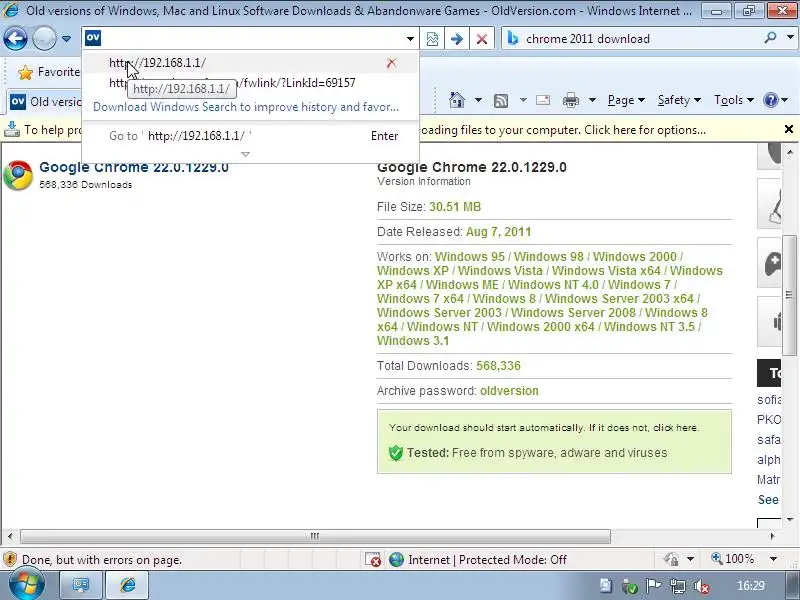This screenshot has width=800, height=600.
Task: Collapse the address bar autocomplete dropdown arrow
Action: [410, 39]
